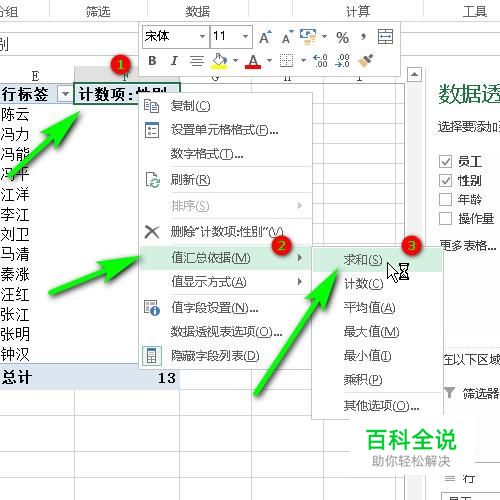The height and width of the screenshot is (500, 500).
Task: Click the filter funnel icon in pane
Action: click(449, 392)
